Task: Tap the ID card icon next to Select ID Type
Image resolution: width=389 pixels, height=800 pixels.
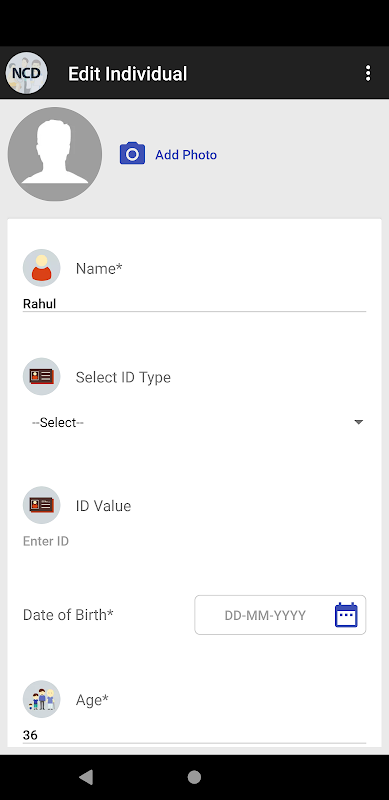Action: [x=41, y=377]
